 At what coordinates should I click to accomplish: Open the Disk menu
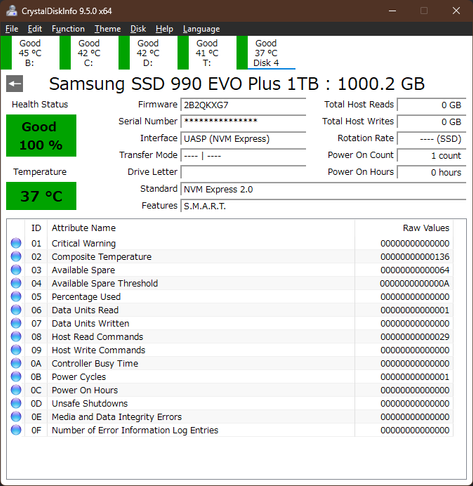tap(138, 29)
